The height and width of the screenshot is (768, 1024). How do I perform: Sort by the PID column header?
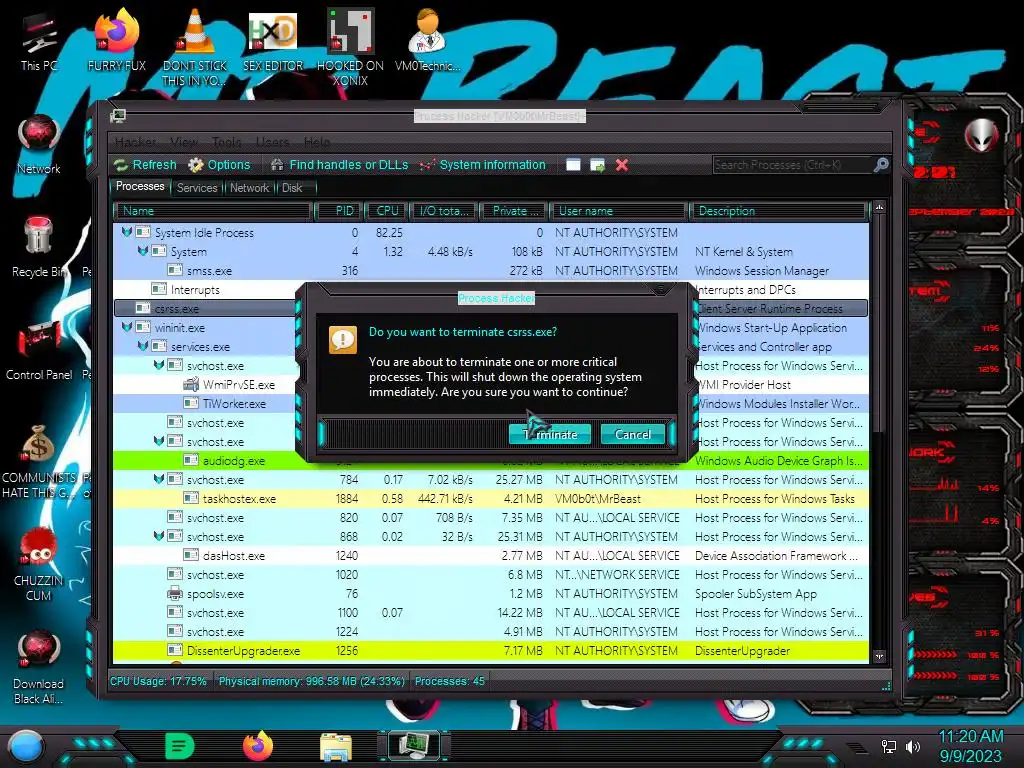338,211
